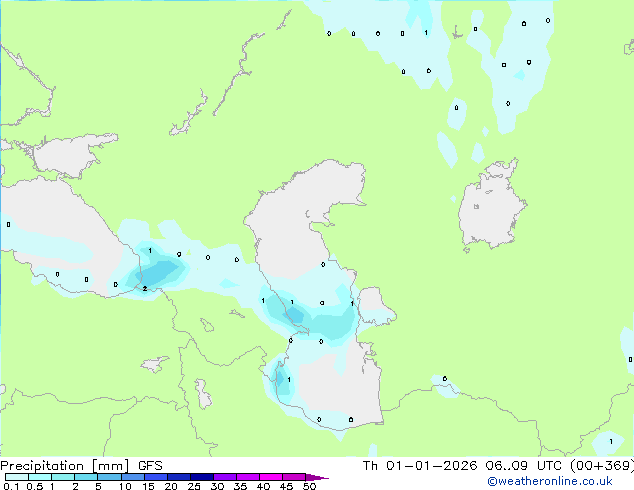Click the legend label '10'
The image size is (634, 490).
(x=125, y=486)
